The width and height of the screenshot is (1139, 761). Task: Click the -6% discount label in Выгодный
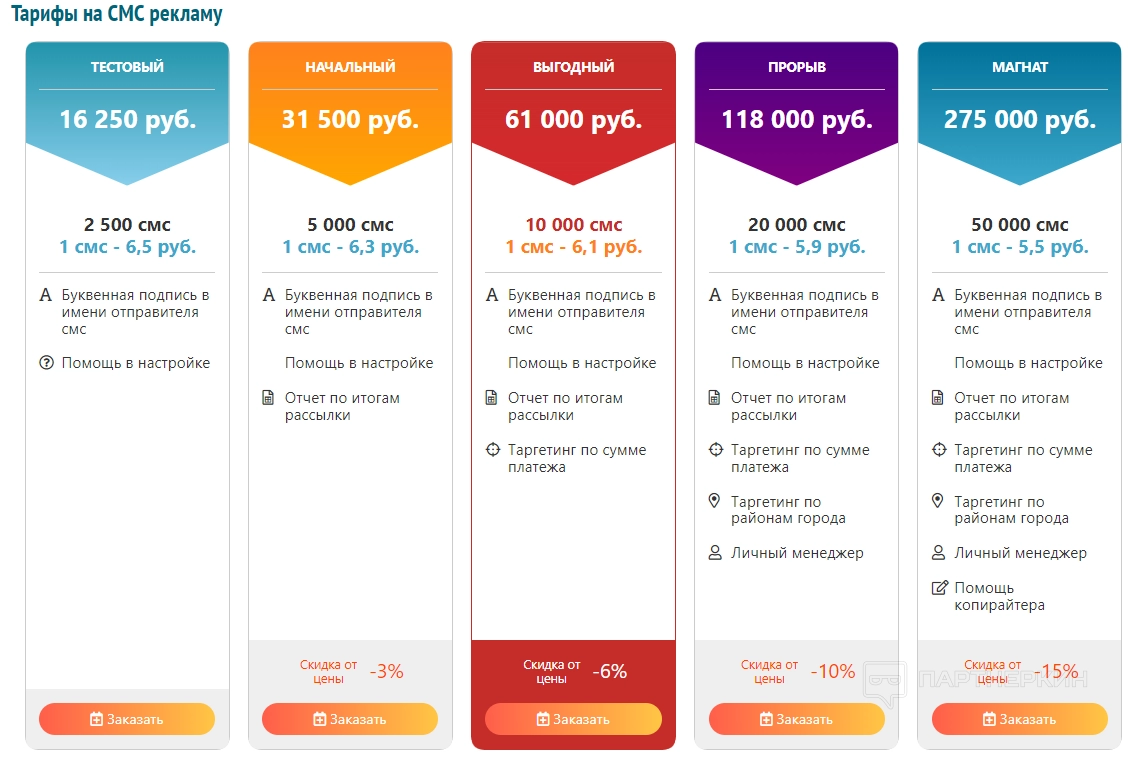click(x=609, y=672)
